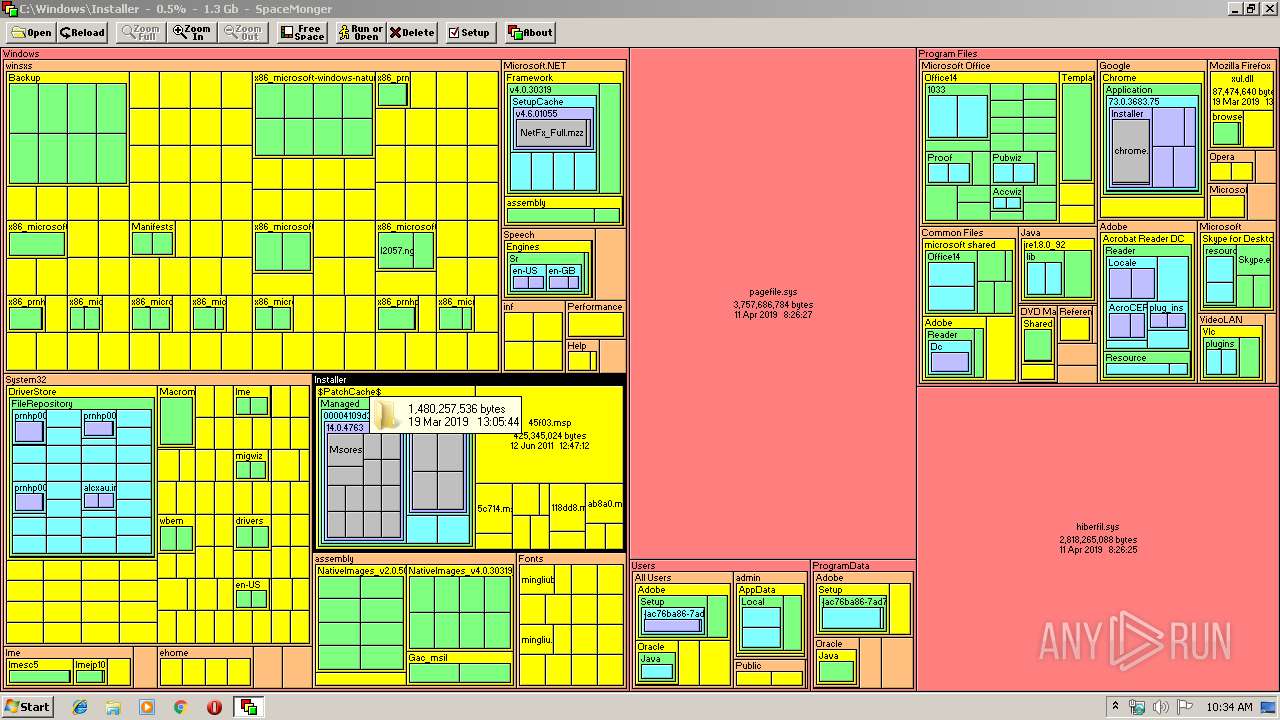The height and width of the screenshot is (720, 1280).
Task: Select the FileRepository folder label
Action: point(42,404)
